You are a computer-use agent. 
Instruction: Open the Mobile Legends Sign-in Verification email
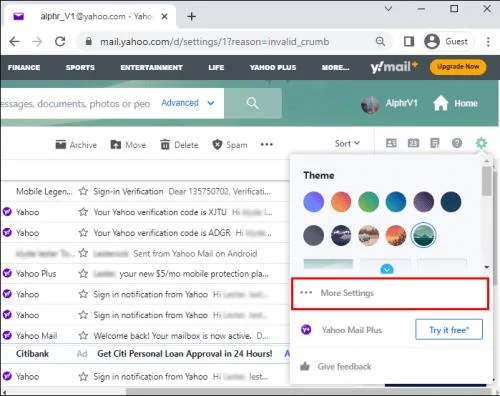[x=145, y=192]
